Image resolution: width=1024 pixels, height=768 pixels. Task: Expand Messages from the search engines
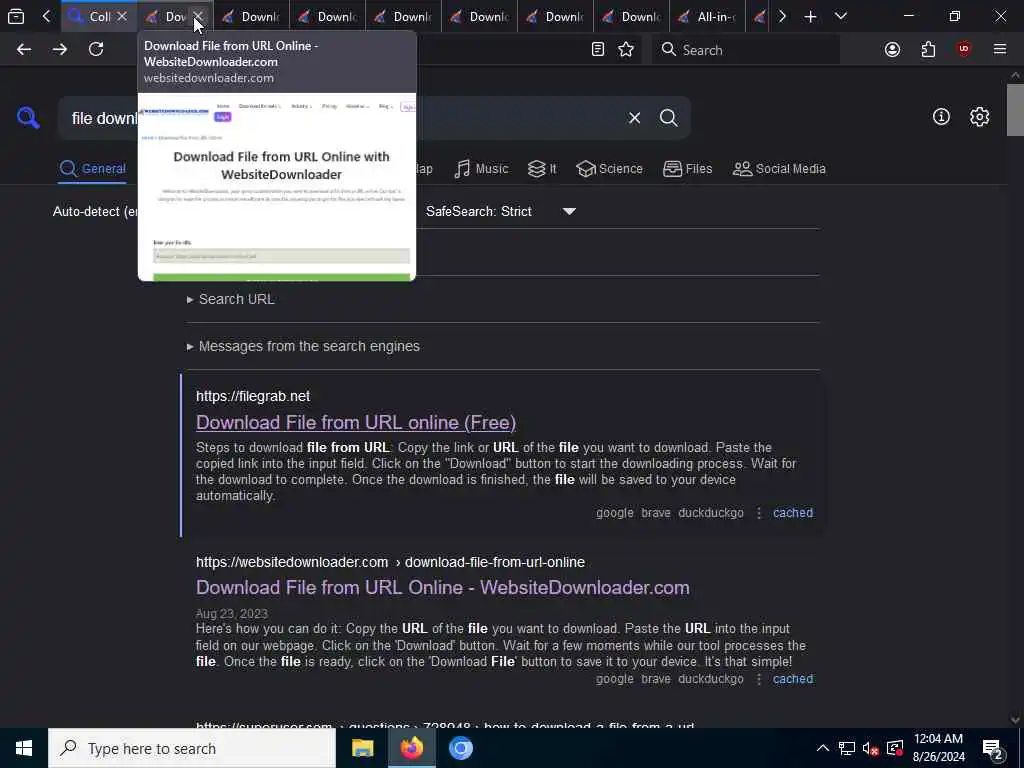click(303, 346)
